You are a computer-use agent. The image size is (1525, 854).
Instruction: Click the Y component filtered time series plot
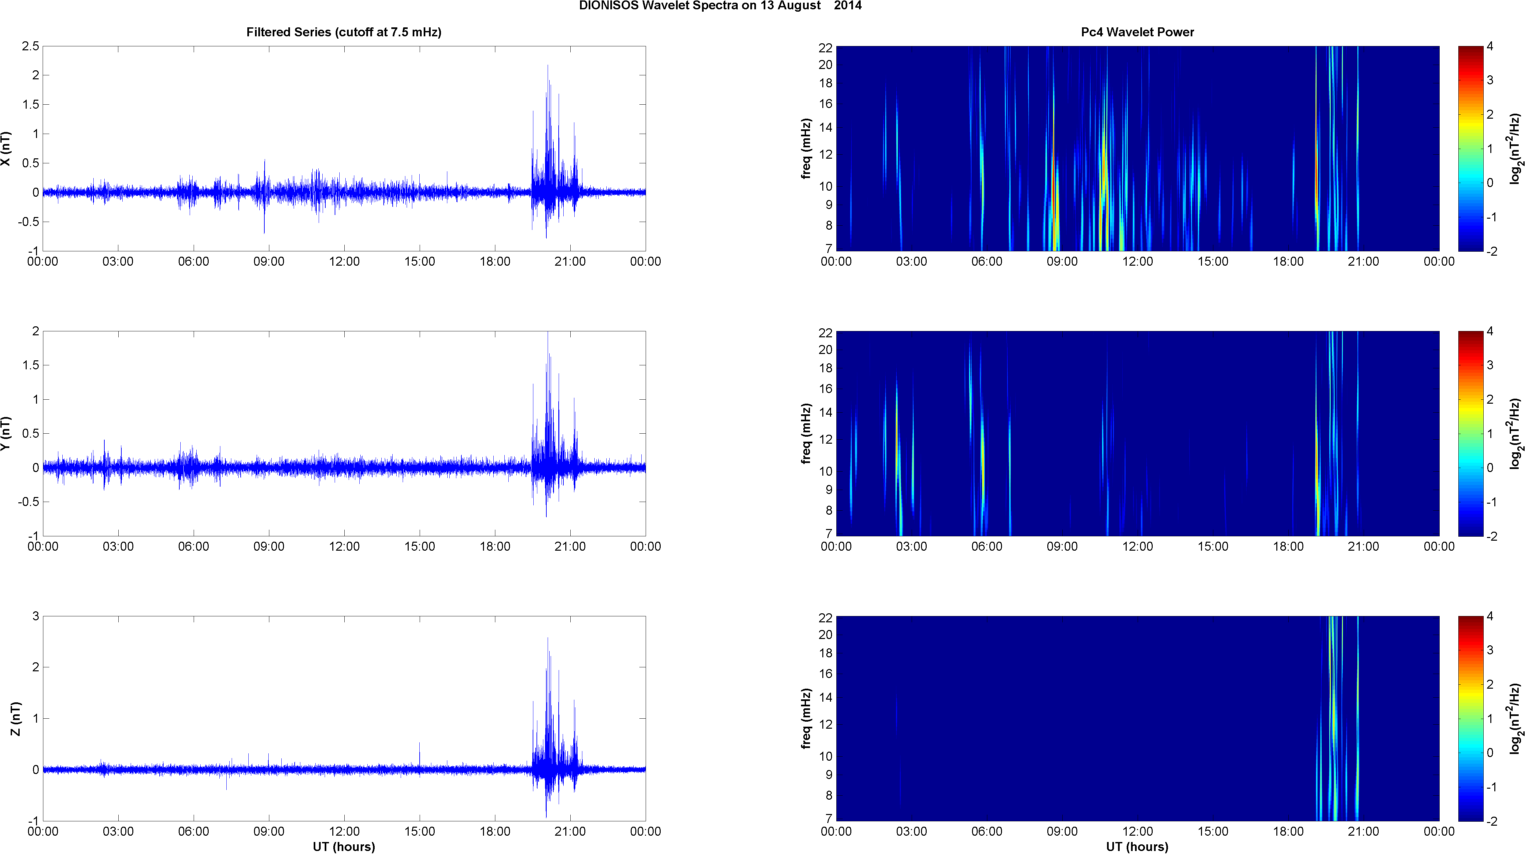pos(344,433)
